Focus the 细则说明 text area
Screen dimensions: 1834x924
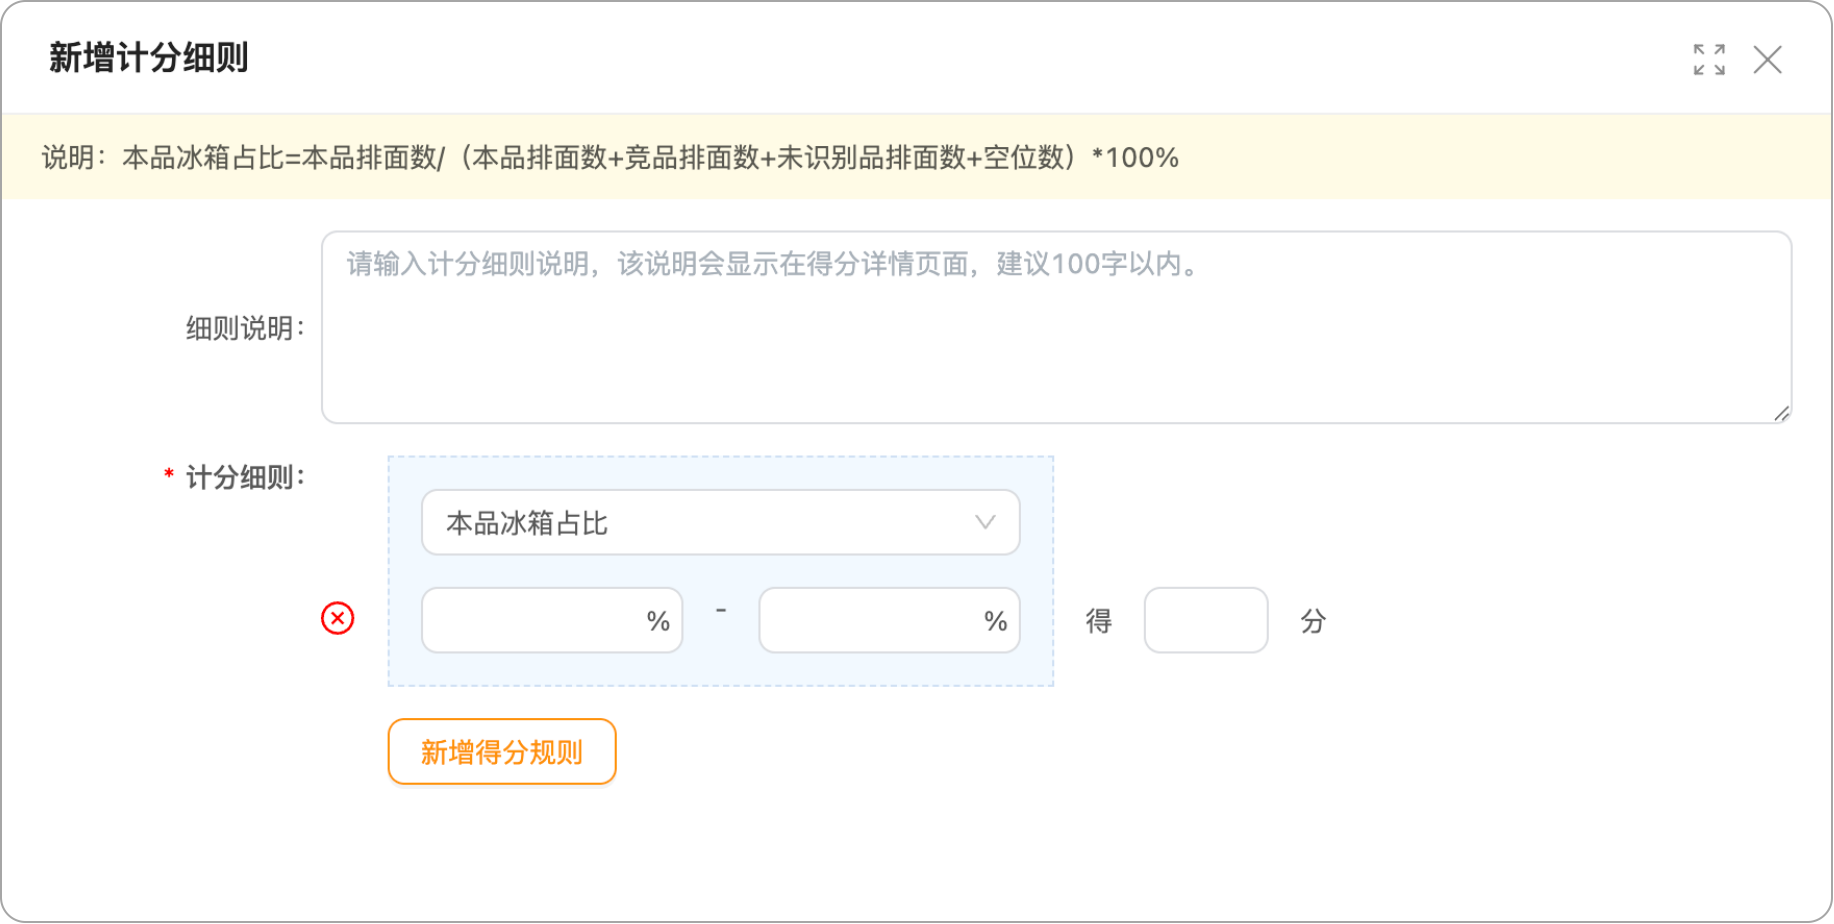pyautogui.click(x=1056, y=328)
